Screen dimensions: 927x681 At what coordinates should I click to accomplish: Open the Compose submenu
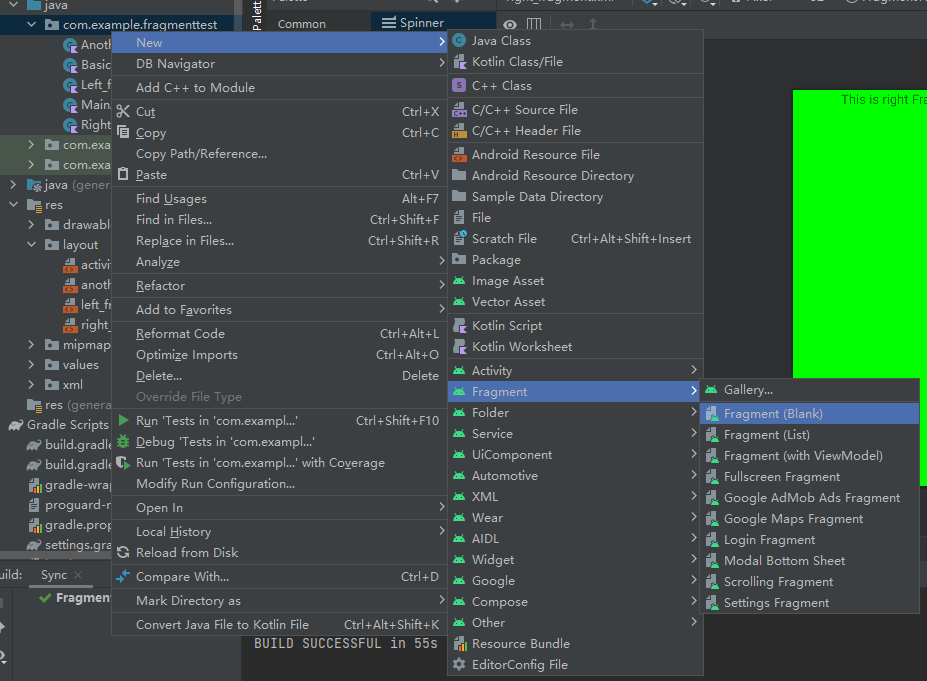tap(575, 602)
